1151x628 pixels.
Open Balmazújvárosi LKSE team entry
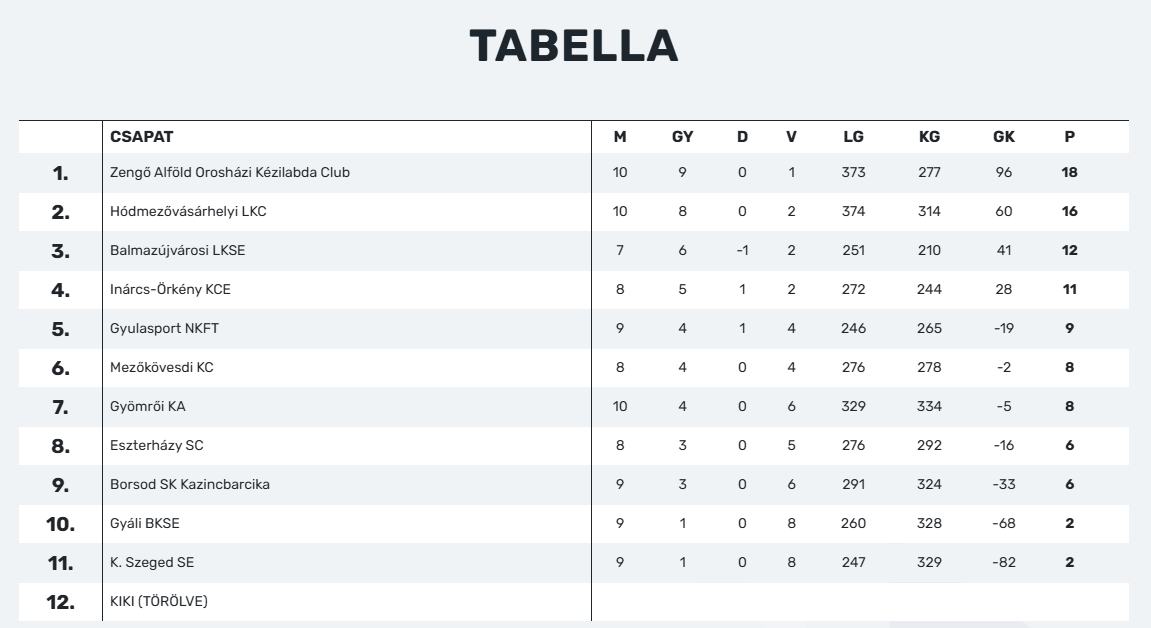pyautogui.click(x=177, y=250)
